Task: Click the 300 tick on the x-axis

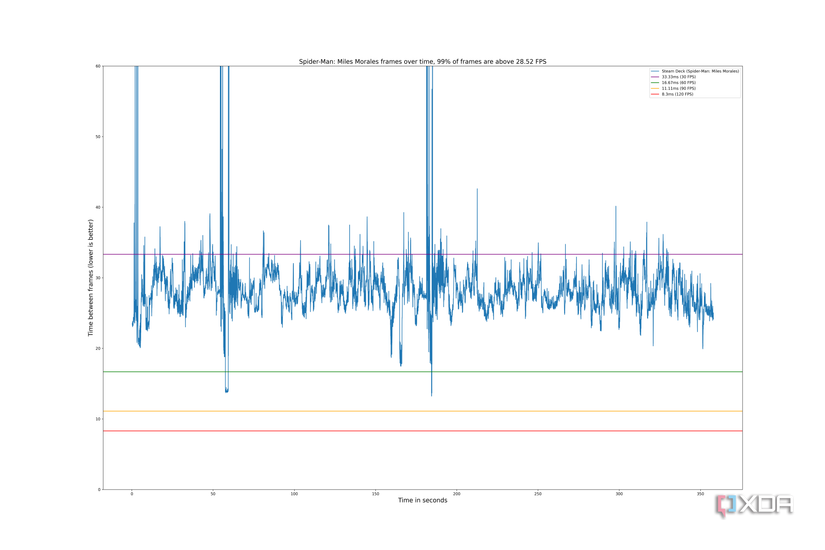Action: click(x=619, y=494)
